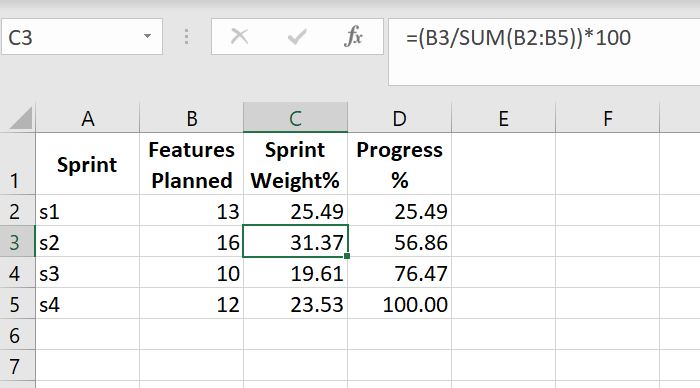Screen dimensions: 700x388
Task: Click the Features Planned header cell
Action: [x=192, y=164]
